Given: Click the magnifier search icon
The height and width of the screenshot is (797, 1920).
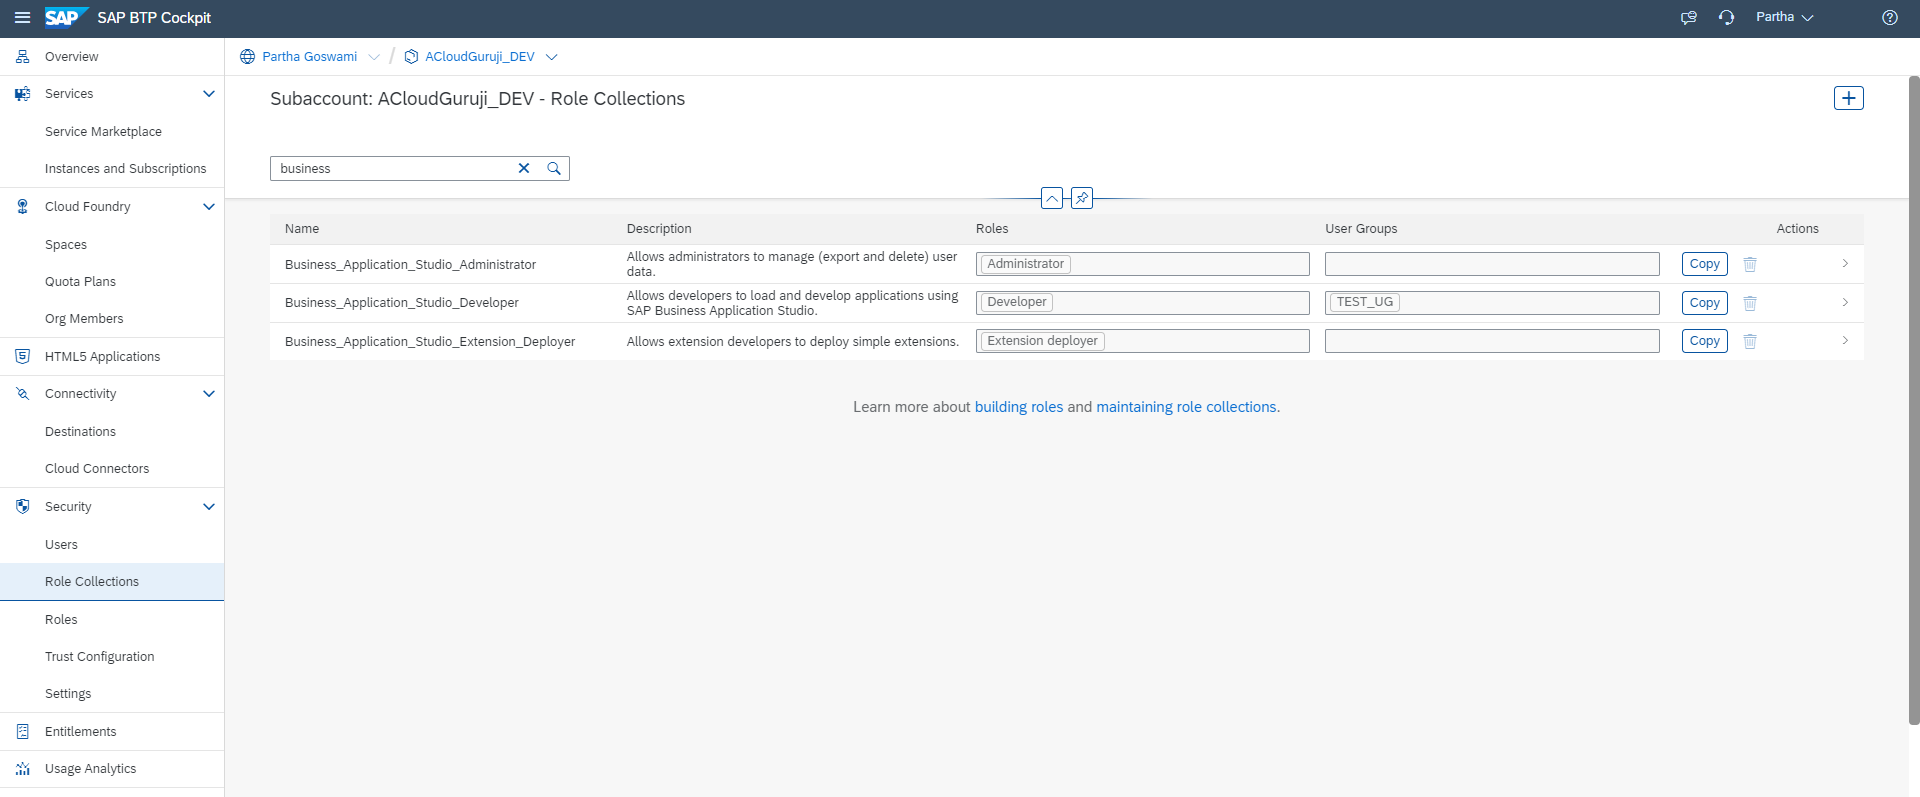Looking at the screenshot, I should (554, 169).
